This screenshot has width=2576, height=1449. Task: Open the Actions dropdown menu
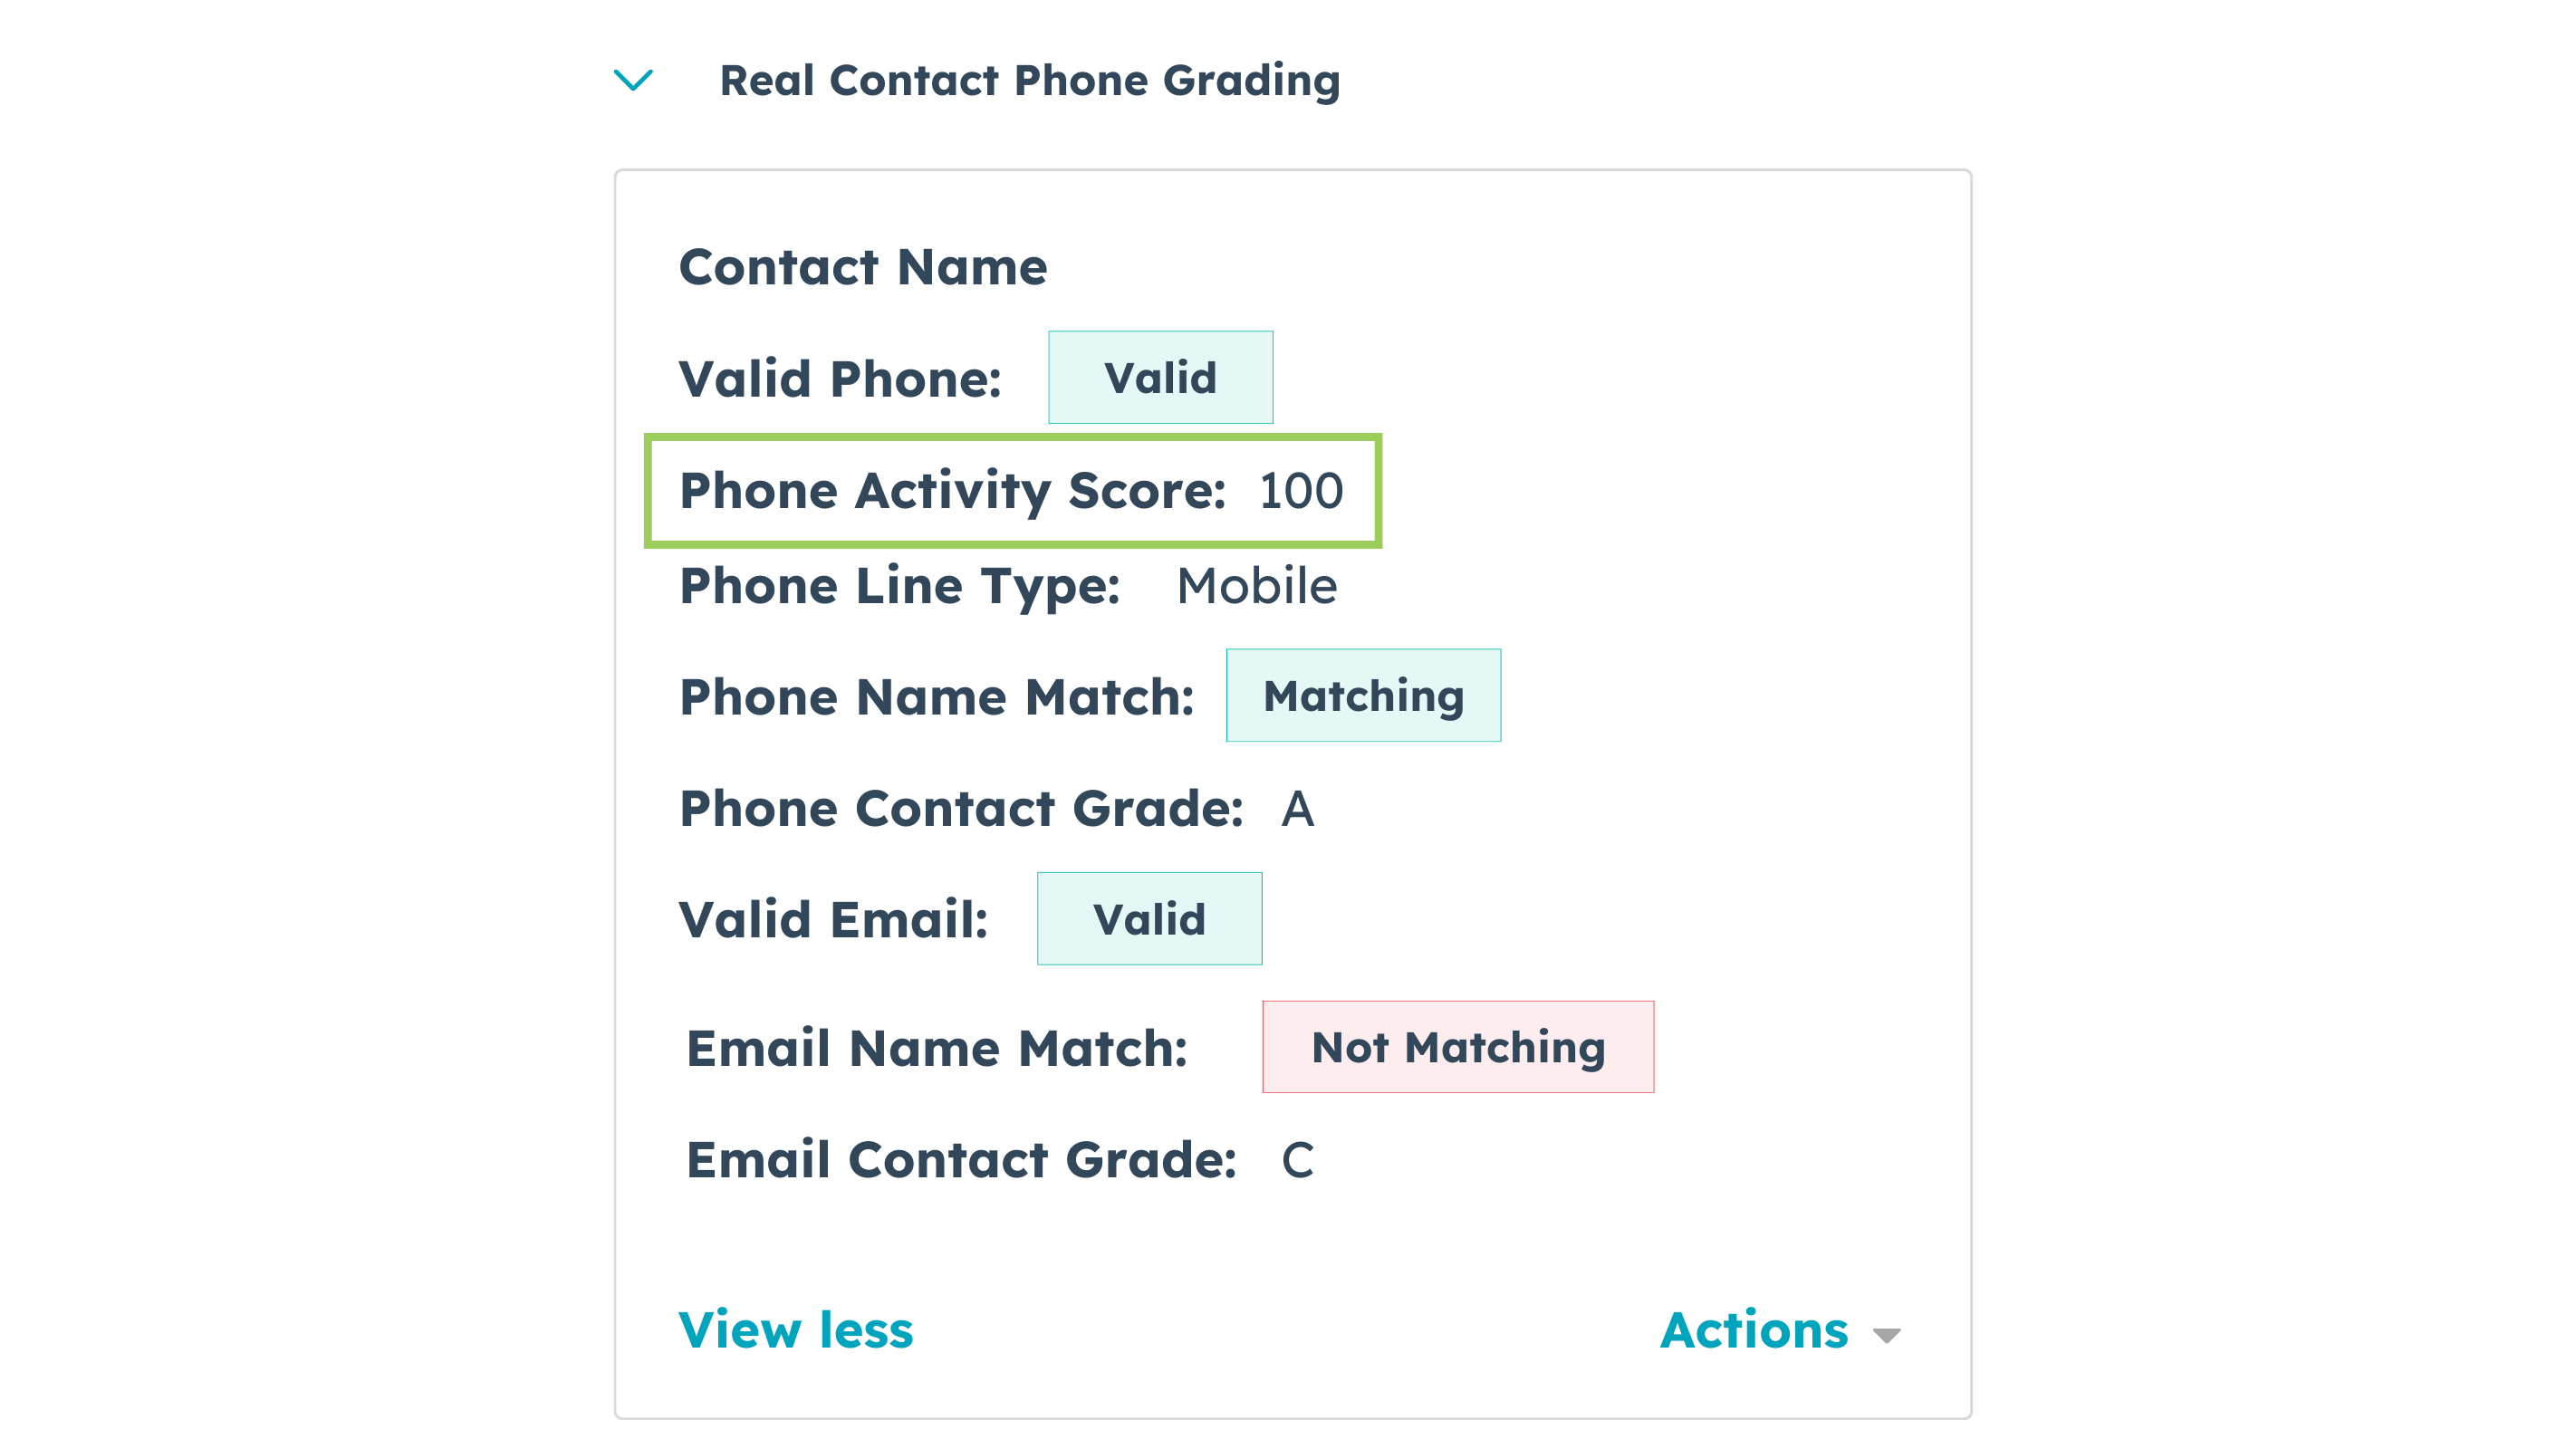(1779, 1330)
